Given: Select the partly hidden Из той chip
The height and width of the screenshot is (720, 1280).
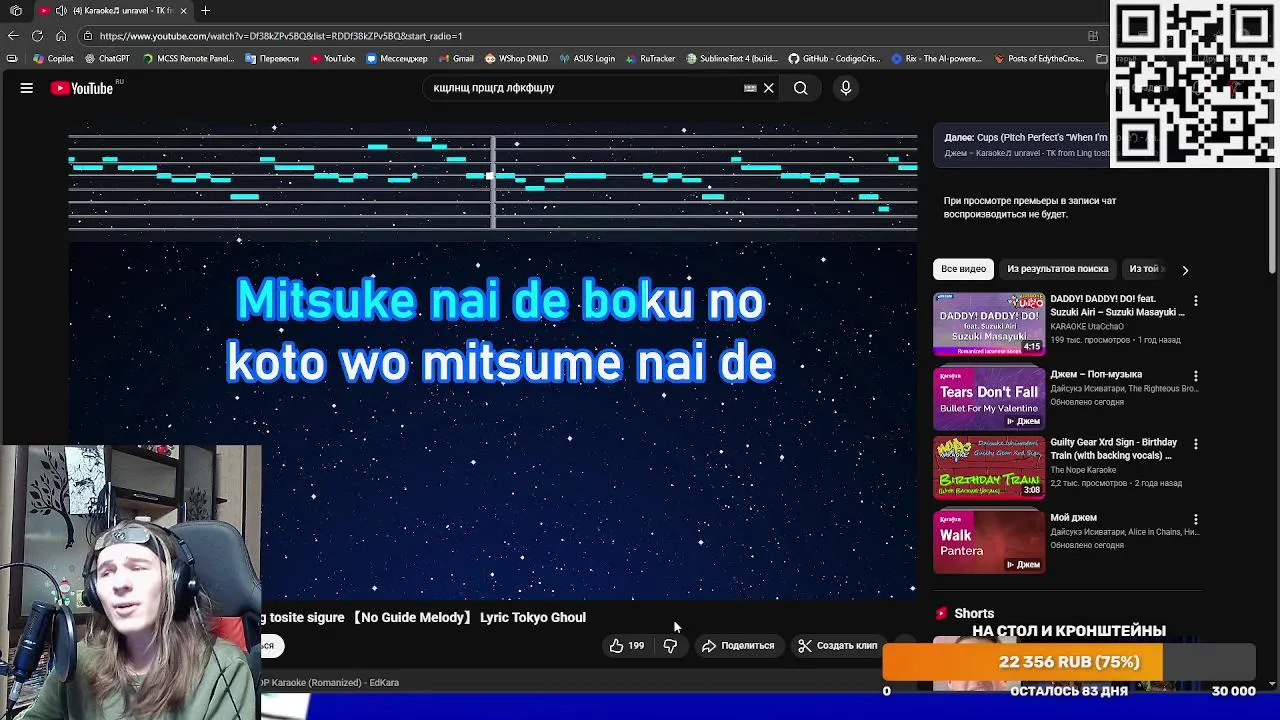Looking at the screenshot, I should (x=1144, y=269).
